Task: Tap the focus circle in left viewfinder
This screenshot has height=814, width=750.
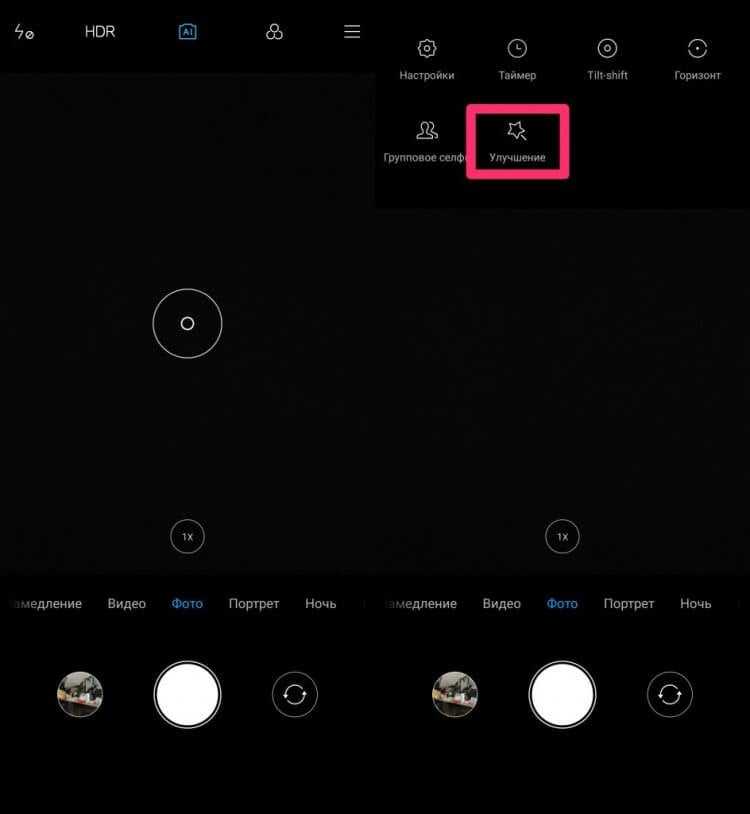Action: pos(187,323)
